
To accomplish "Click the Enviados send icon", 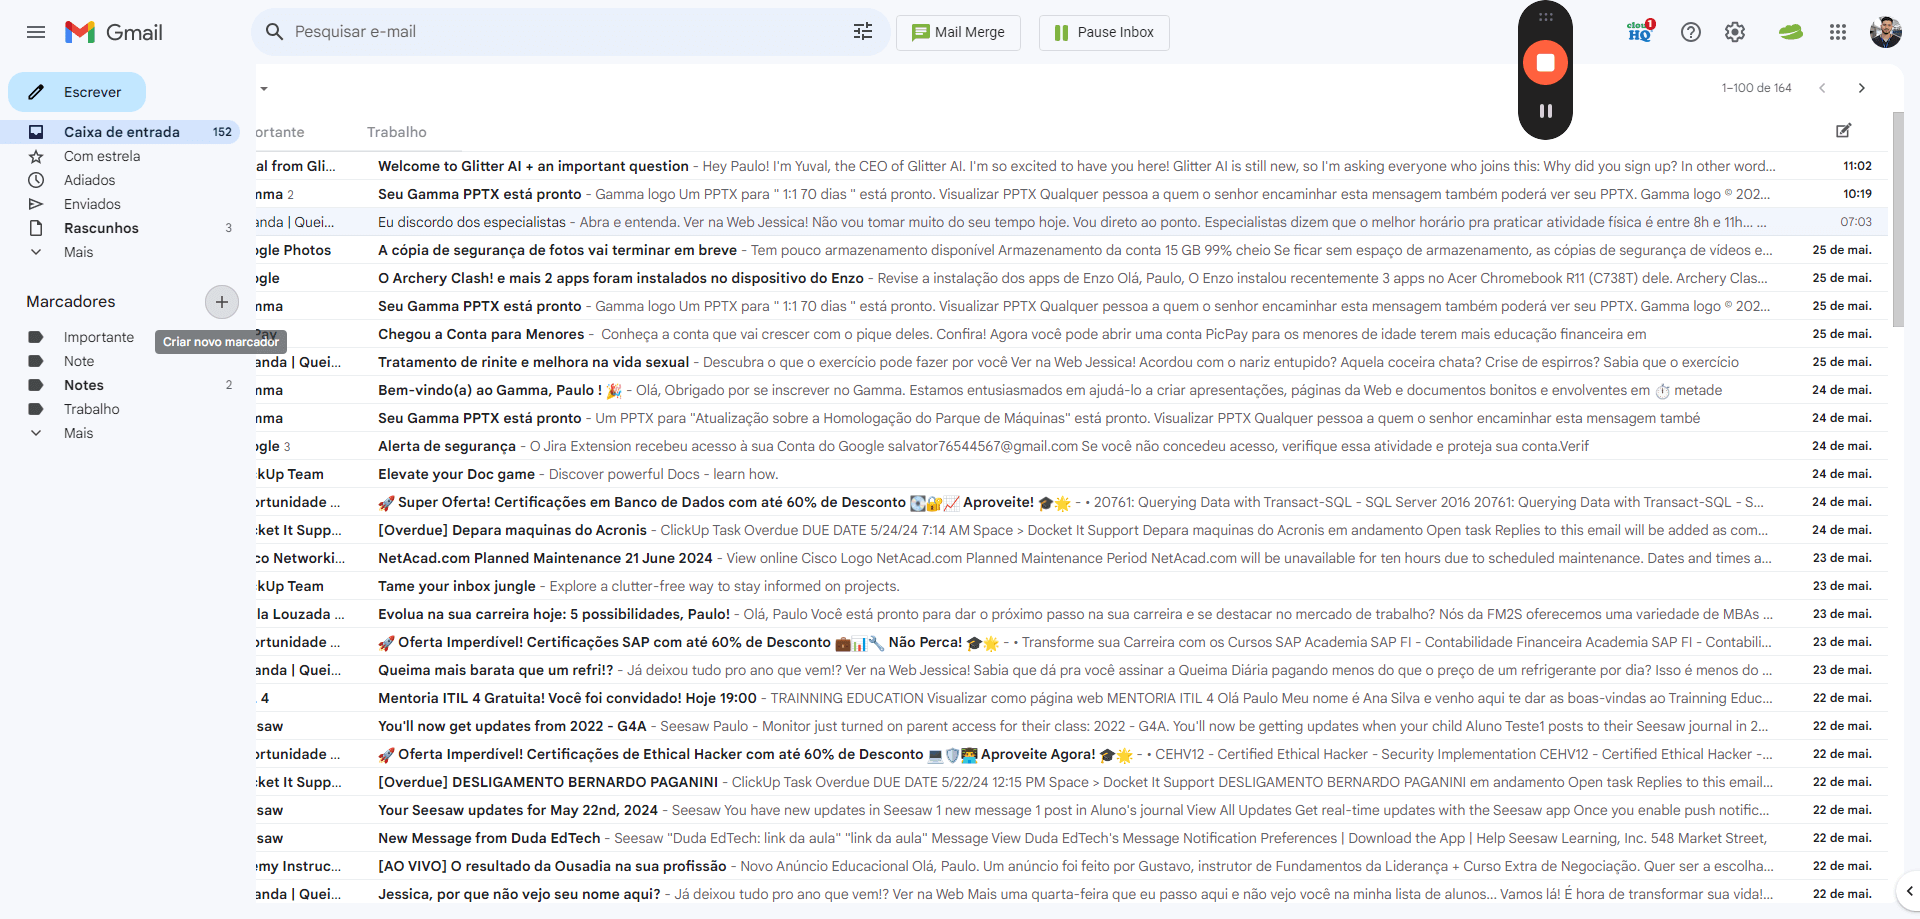I will point(36,204).
